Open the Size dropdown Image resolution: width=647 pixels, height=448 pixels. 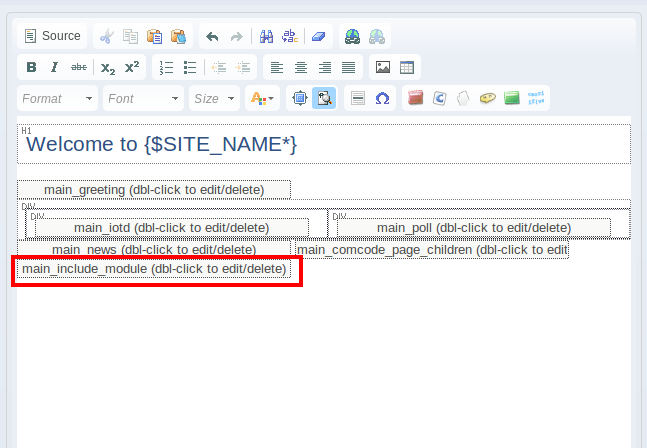(x=215, y=99)
